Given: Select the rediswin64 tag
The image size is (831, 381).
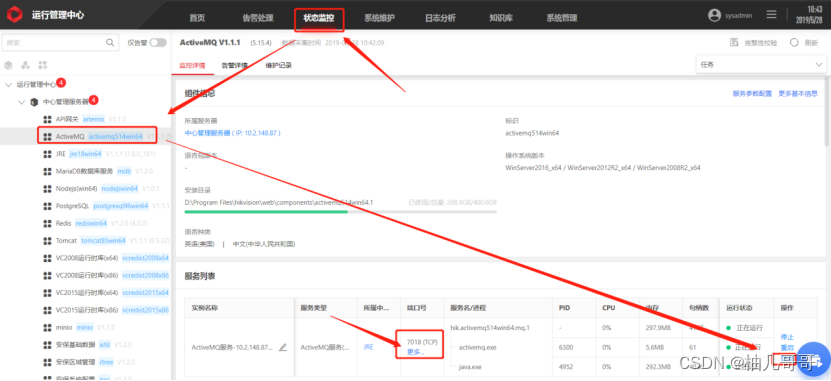Looking at the screenshot, I should (91, 223).
